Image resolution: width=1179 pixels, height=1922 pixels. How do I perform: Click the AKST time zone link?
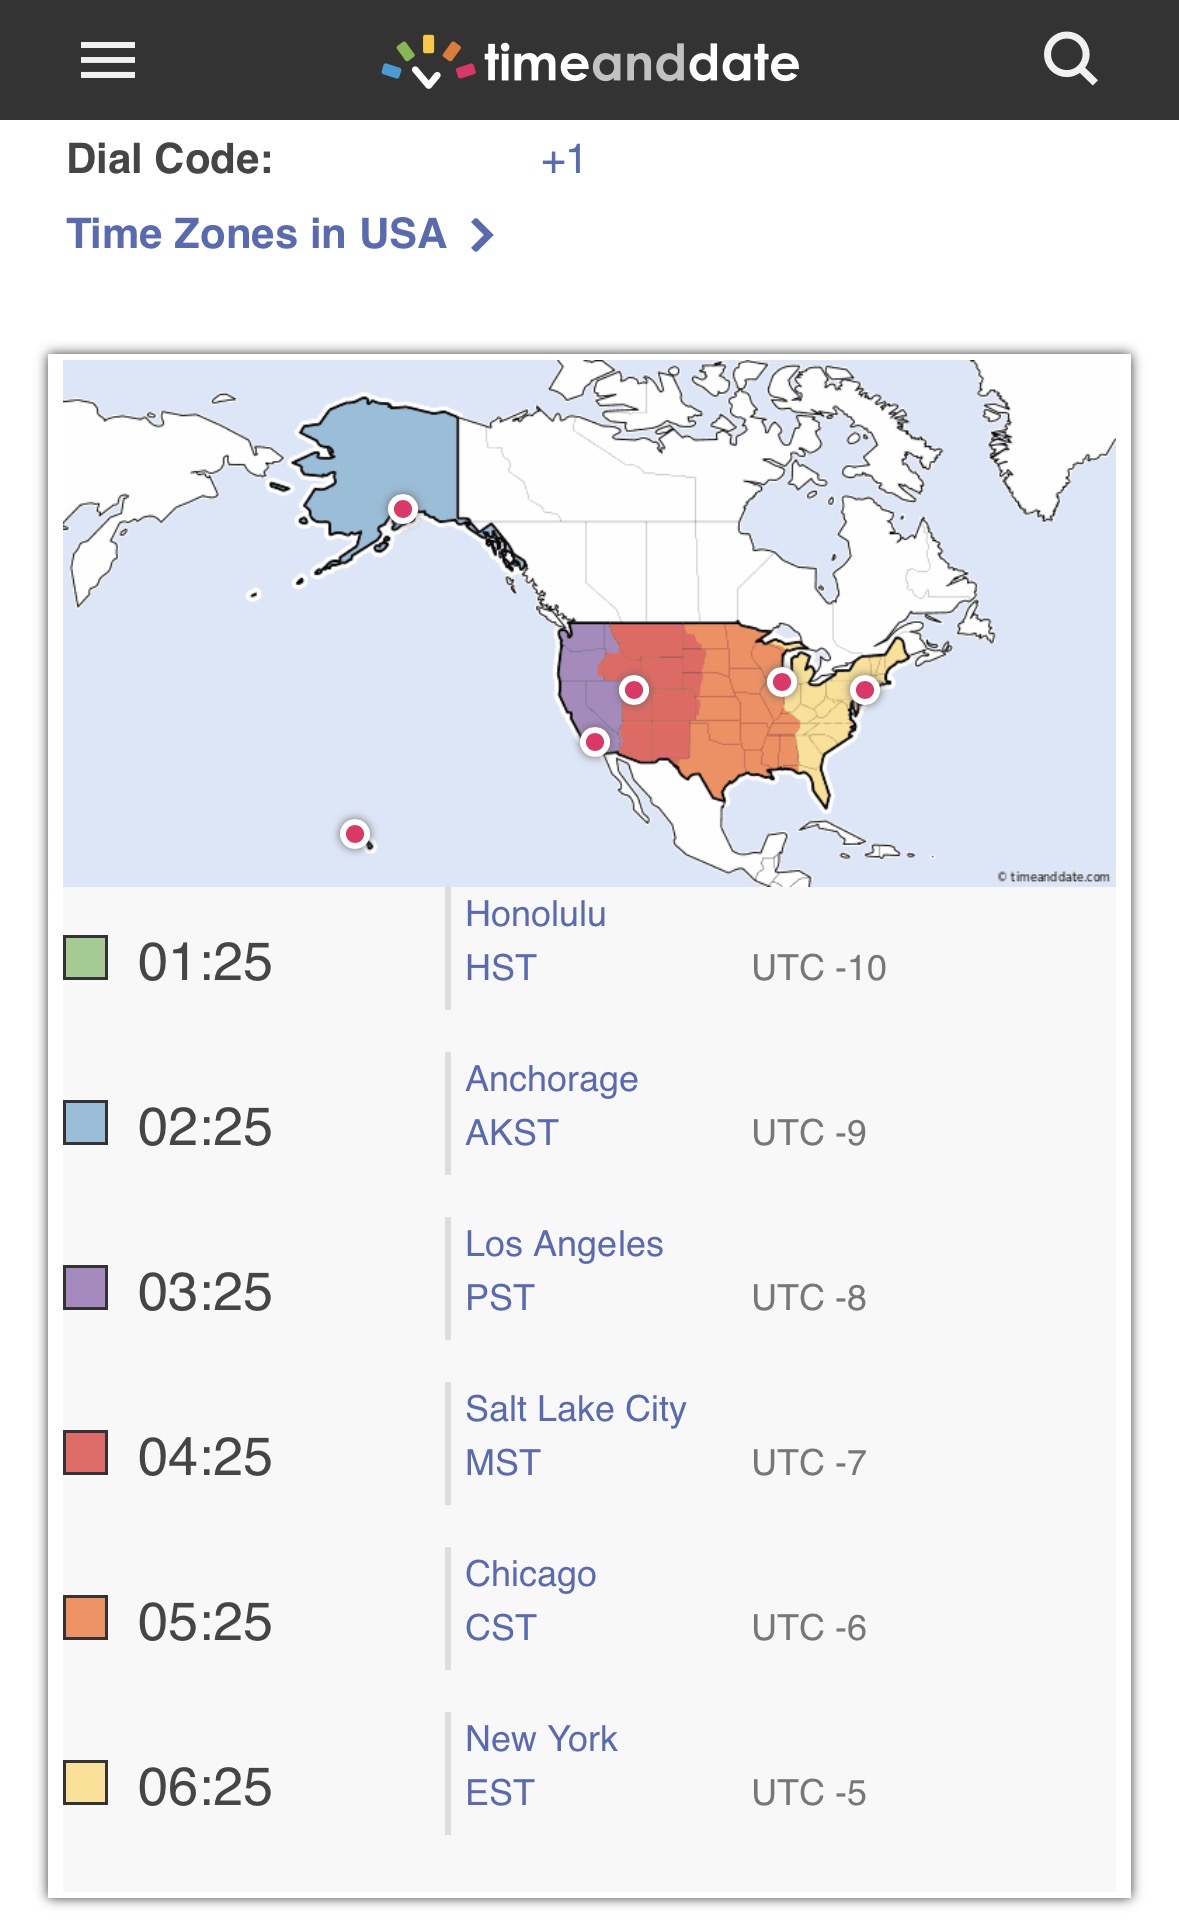click(x=512, y=1133)
